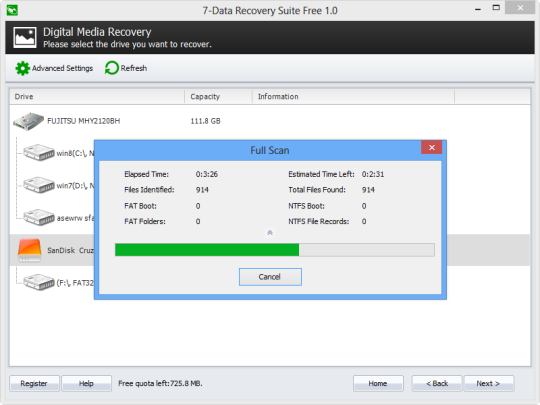Click the green Refresh arrow icon
540x405 pixels.
point(112,68)
